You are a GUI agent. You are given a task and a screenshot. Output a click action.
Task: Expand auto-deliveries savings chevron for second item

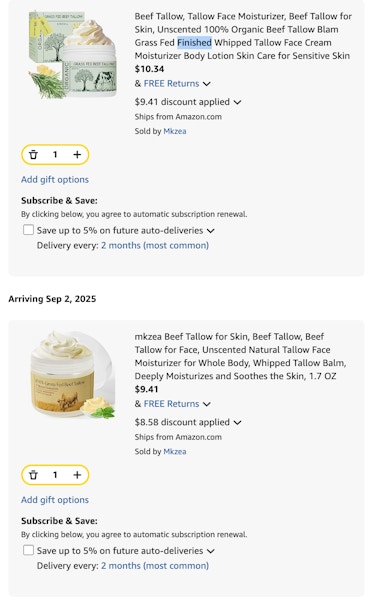coord(210,551)
